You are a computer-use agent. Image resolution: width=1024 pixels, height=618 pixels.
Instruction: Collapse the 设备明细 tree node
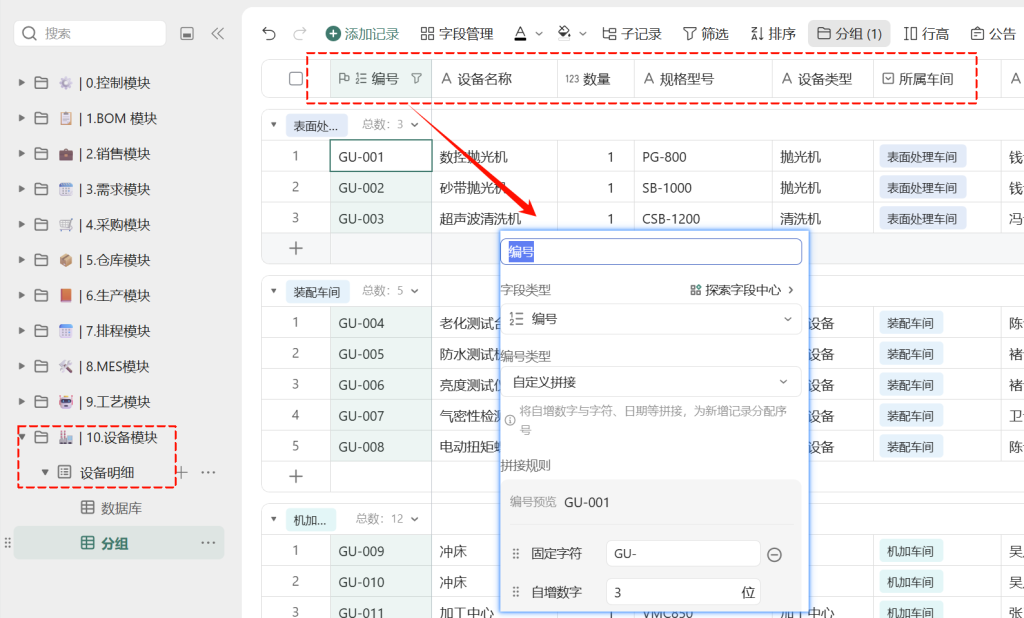tap(45, 472)
